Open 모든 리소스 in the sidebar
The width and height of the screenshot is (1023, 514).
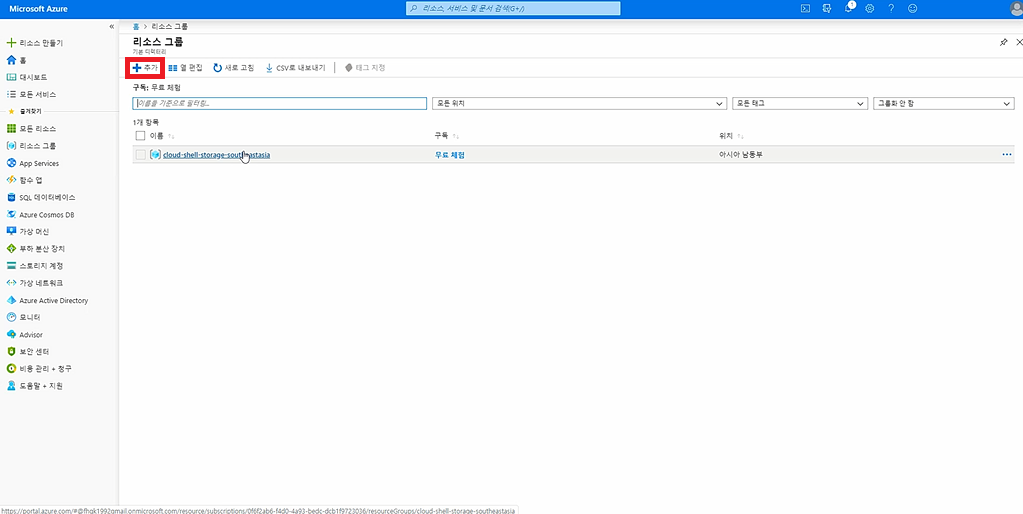(x=31, y=128)
